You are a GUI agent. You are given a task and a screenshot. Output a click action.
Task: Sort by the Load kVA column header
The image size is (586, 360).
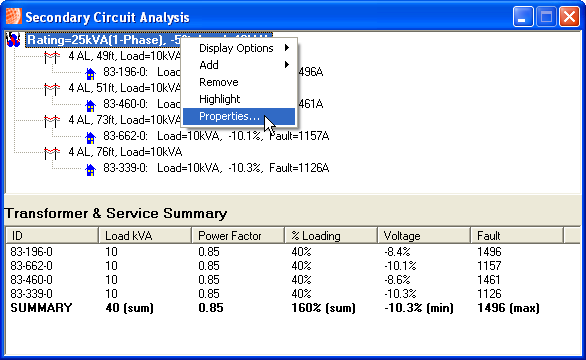[x=145, y=236]
